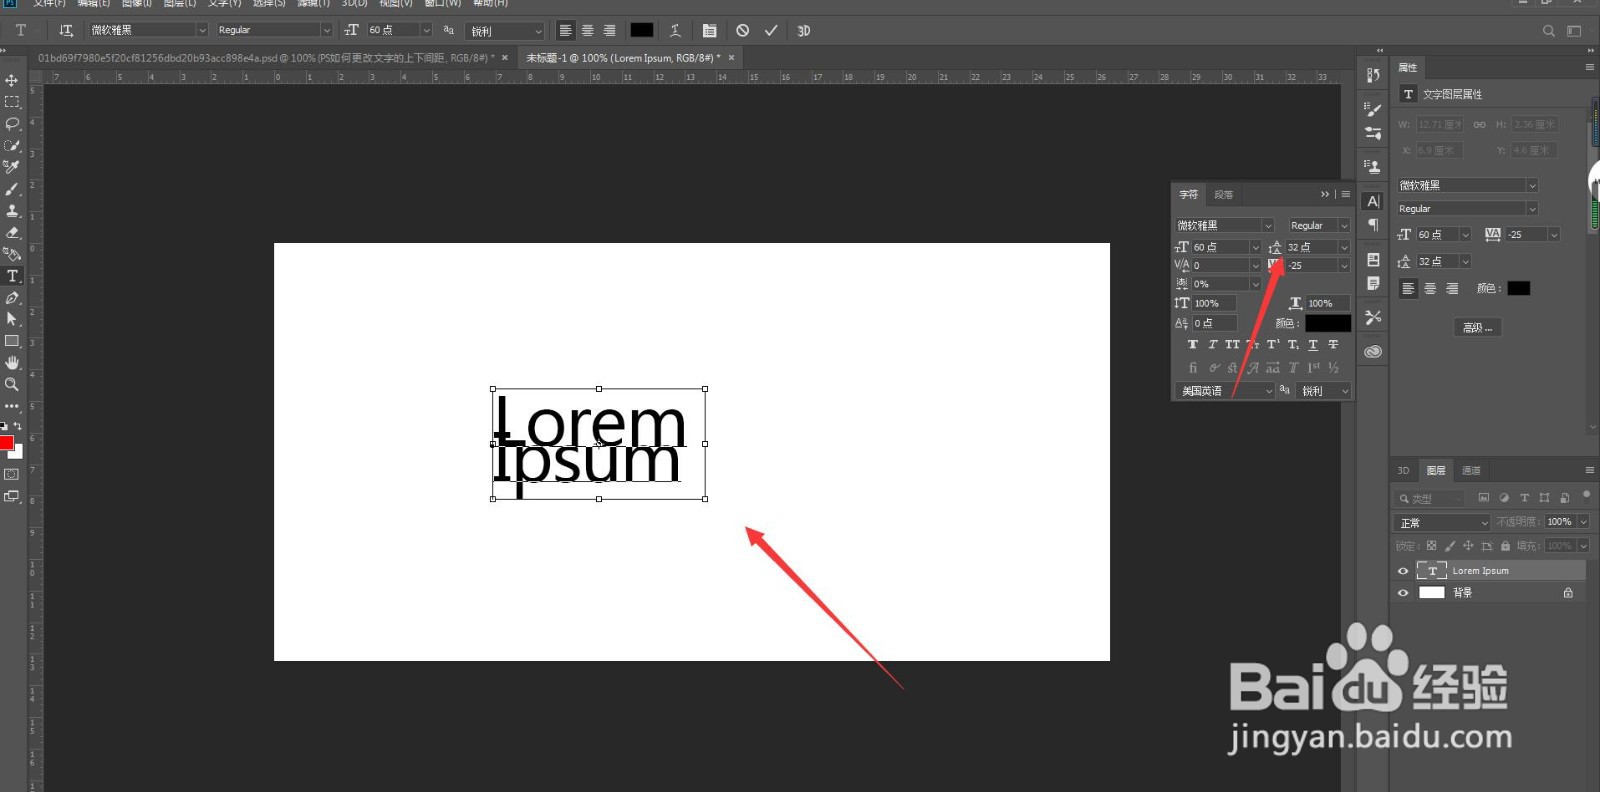Open font size dropdown in options bar
The width and height of the screenshot is (1600, 792).
[426, 30]
